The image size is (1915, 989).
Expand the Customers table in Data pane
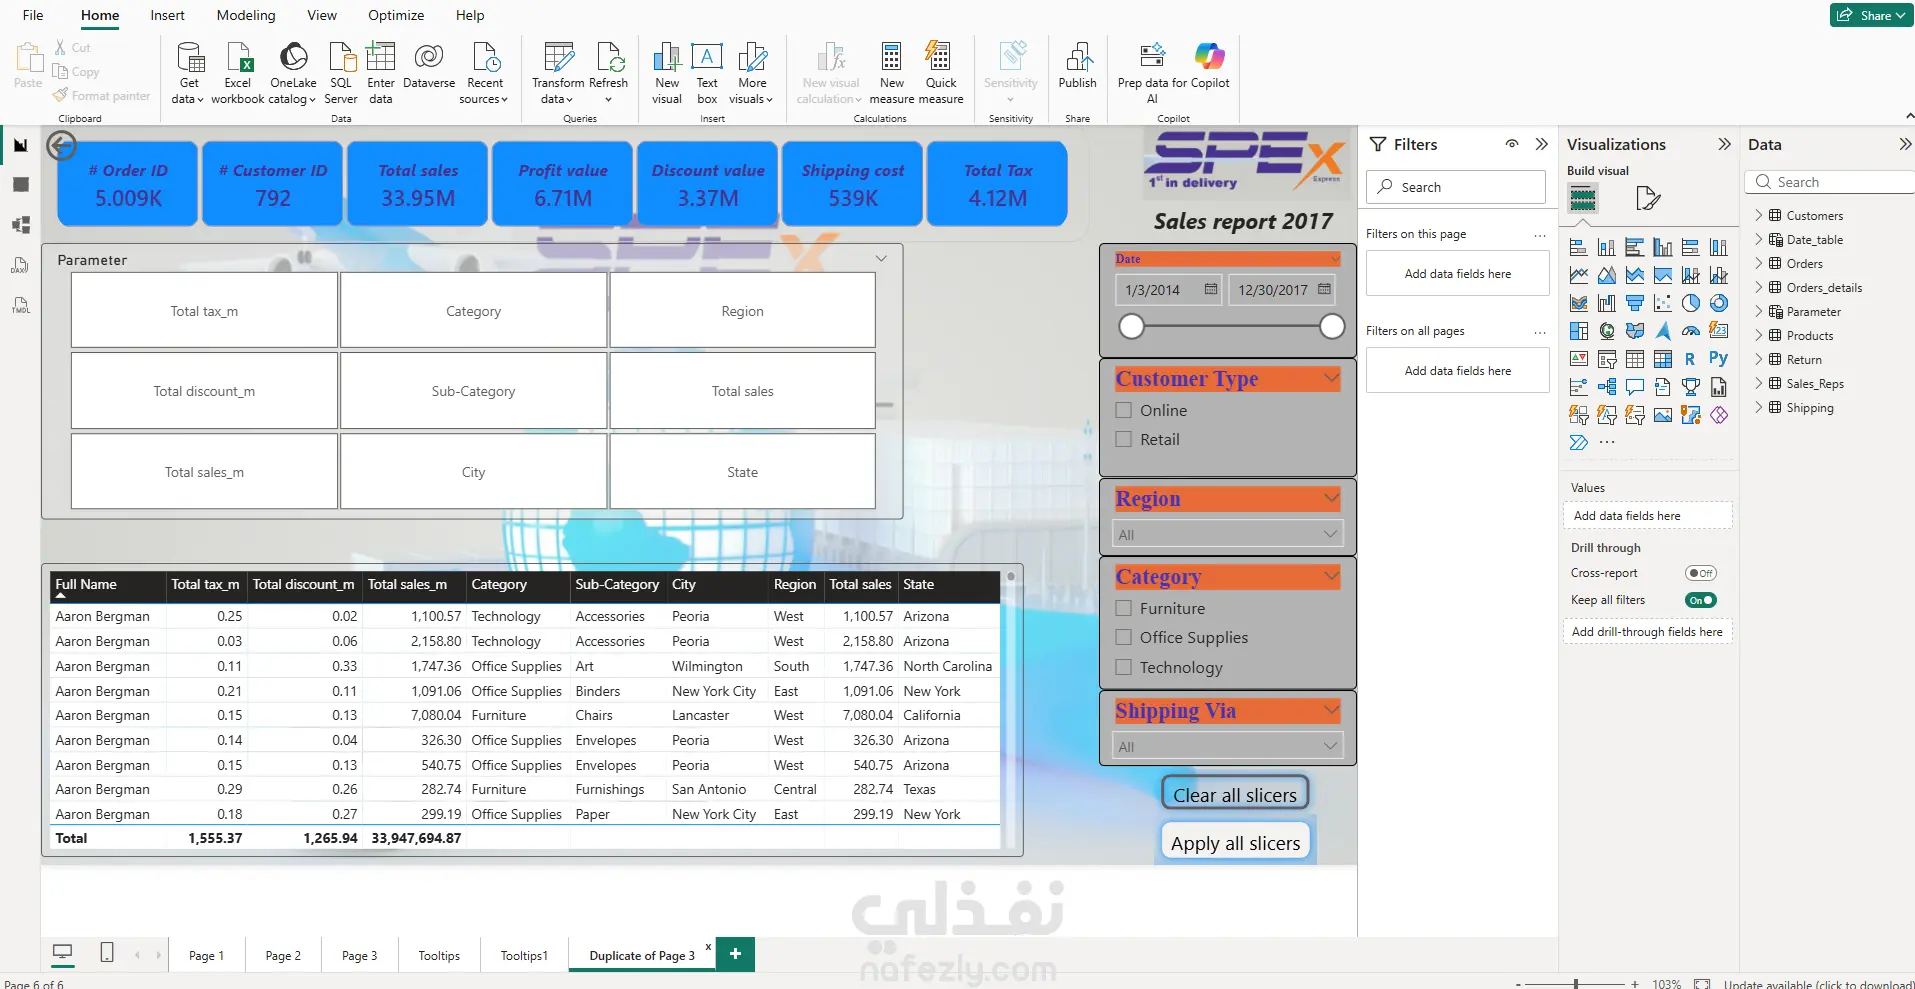coord(1758,215)
